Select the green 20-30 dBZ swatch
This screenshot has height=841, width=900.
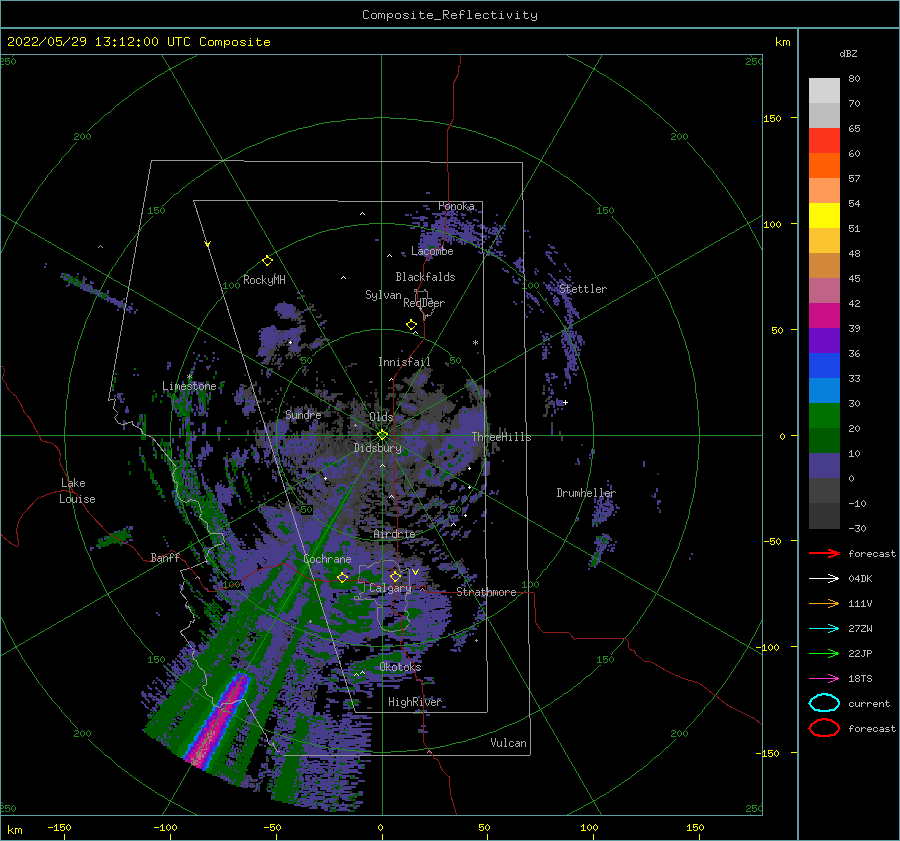[824, 416]
